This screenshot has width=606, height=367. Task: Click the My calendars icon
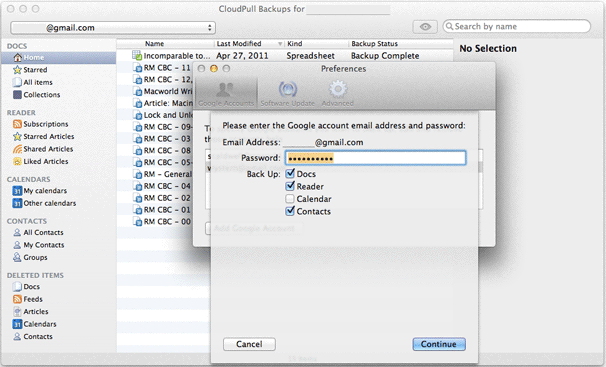click(x=17, y=191)
